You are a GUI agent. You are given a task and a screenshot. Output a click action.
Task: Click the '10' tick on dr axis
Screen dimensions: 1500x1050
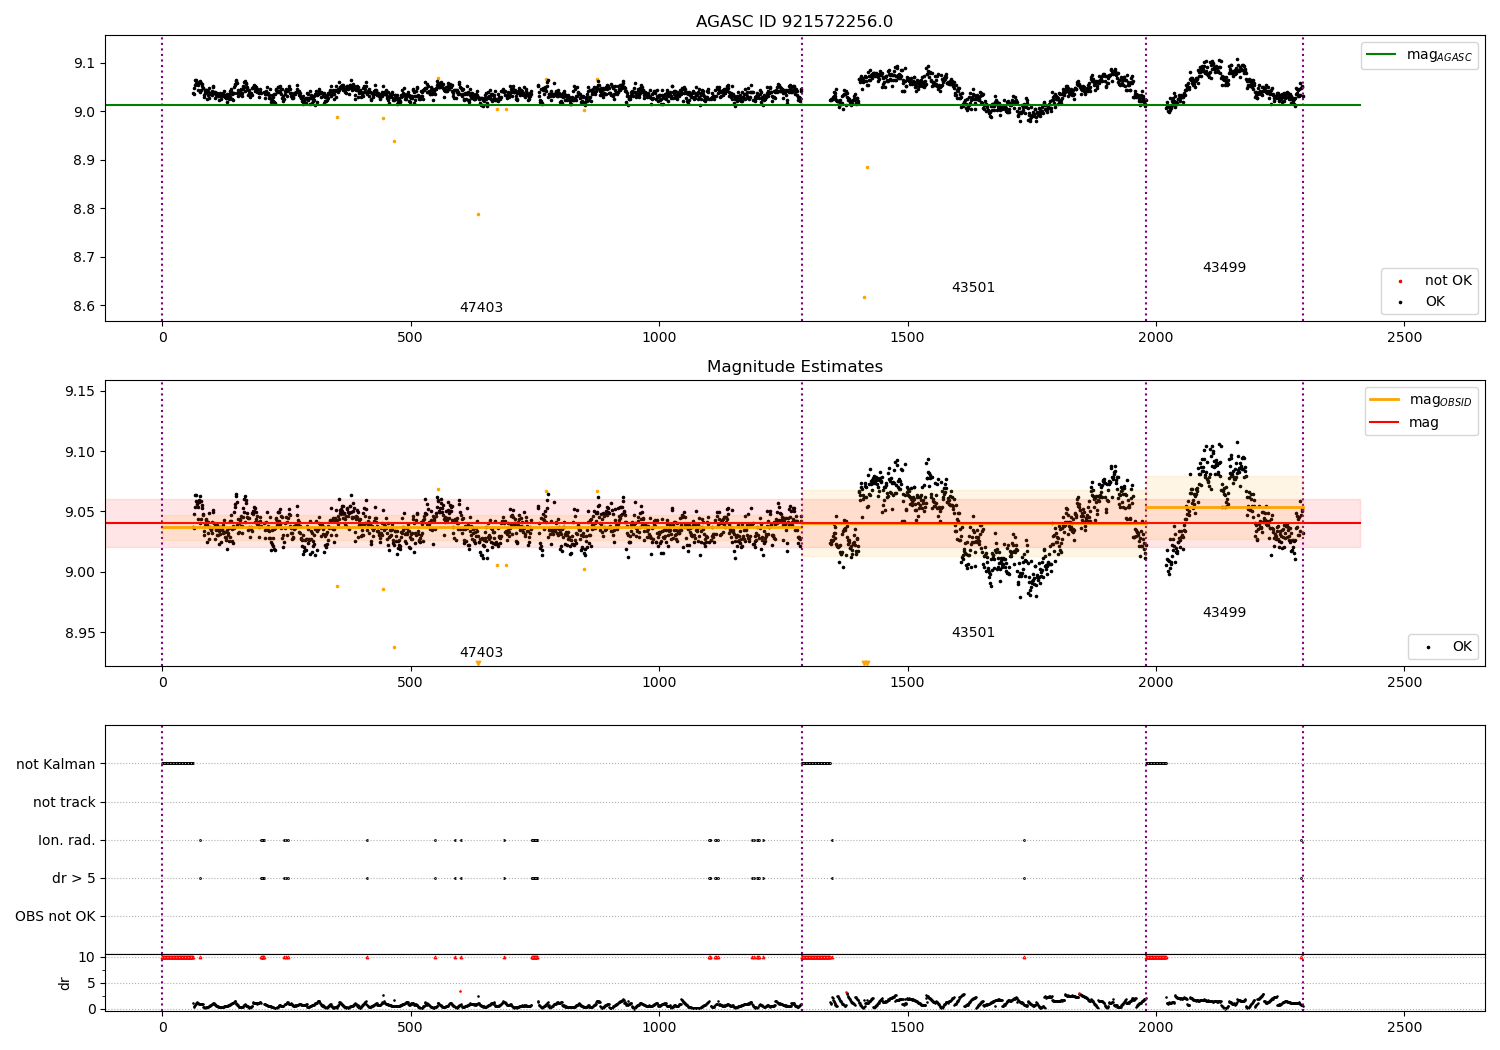coord(87,957)
